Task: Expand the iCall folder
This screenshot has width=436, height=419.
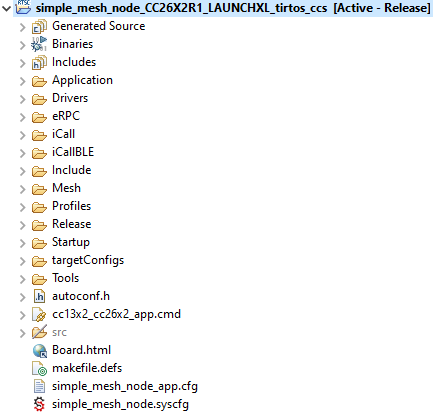Action: pyautogui.click(x=22, y=135)
